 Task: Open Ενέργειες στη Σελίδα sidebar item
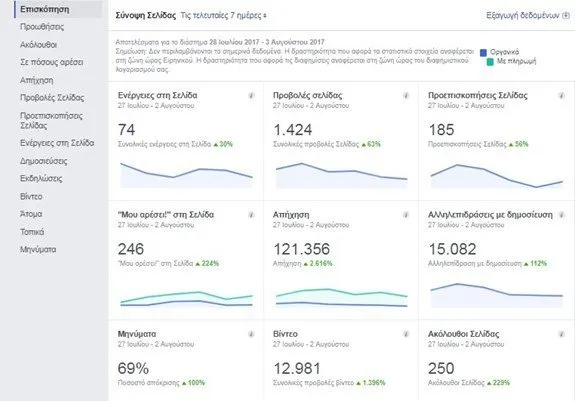tap(57, 143)
